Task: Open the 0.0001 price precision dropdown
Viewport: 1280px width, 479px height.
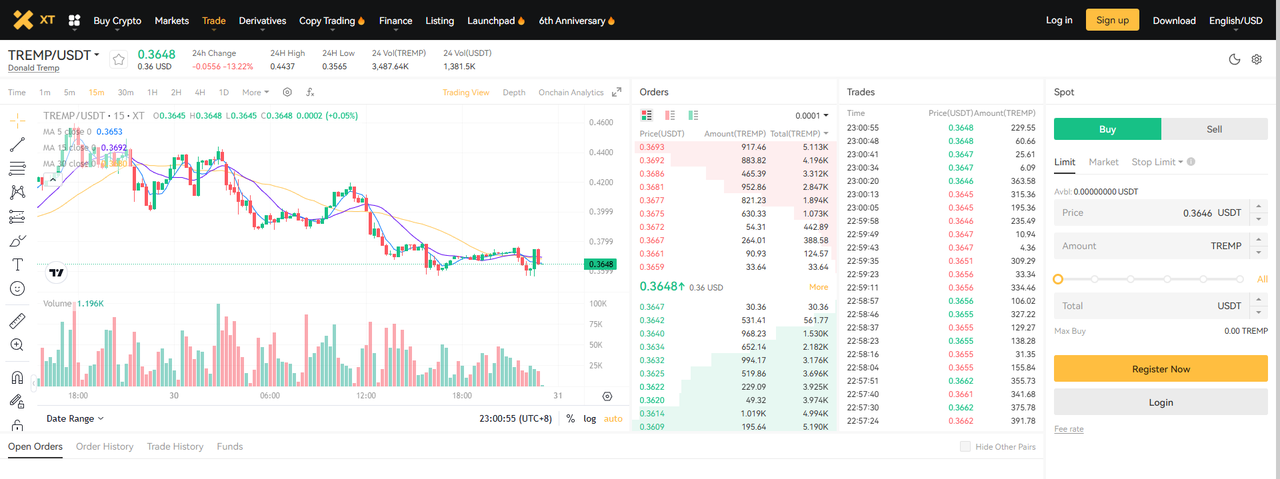Action: tap(812, 116)
